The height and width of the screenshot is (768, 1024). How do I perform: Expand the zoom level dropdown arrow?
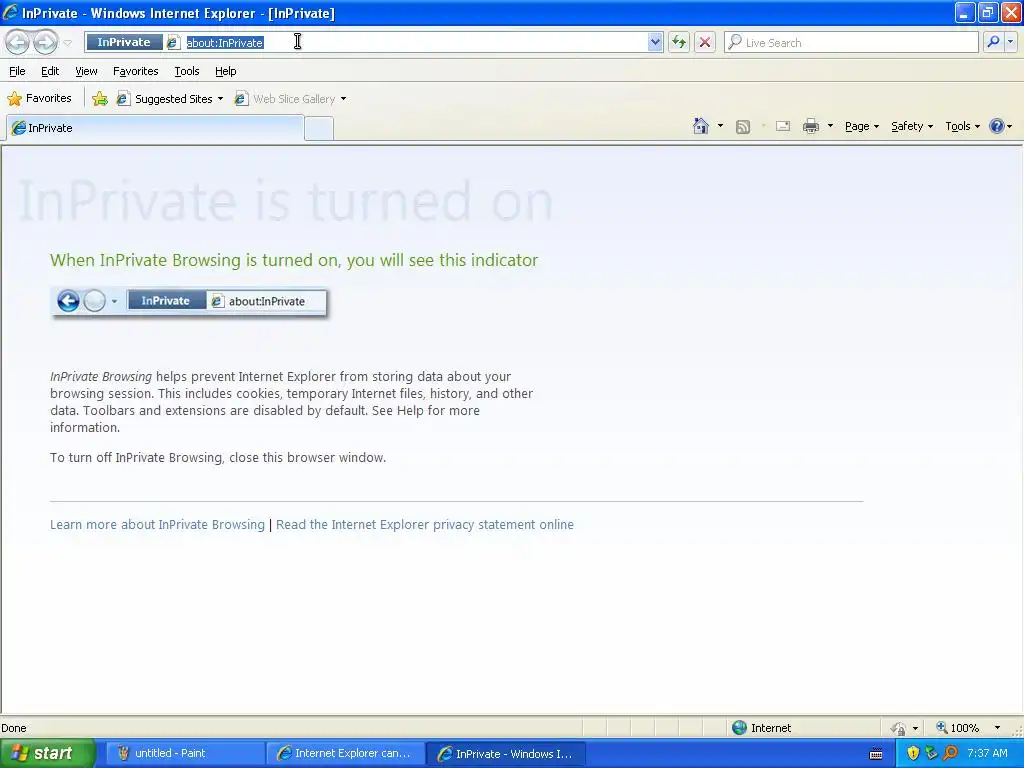point(997,728)
